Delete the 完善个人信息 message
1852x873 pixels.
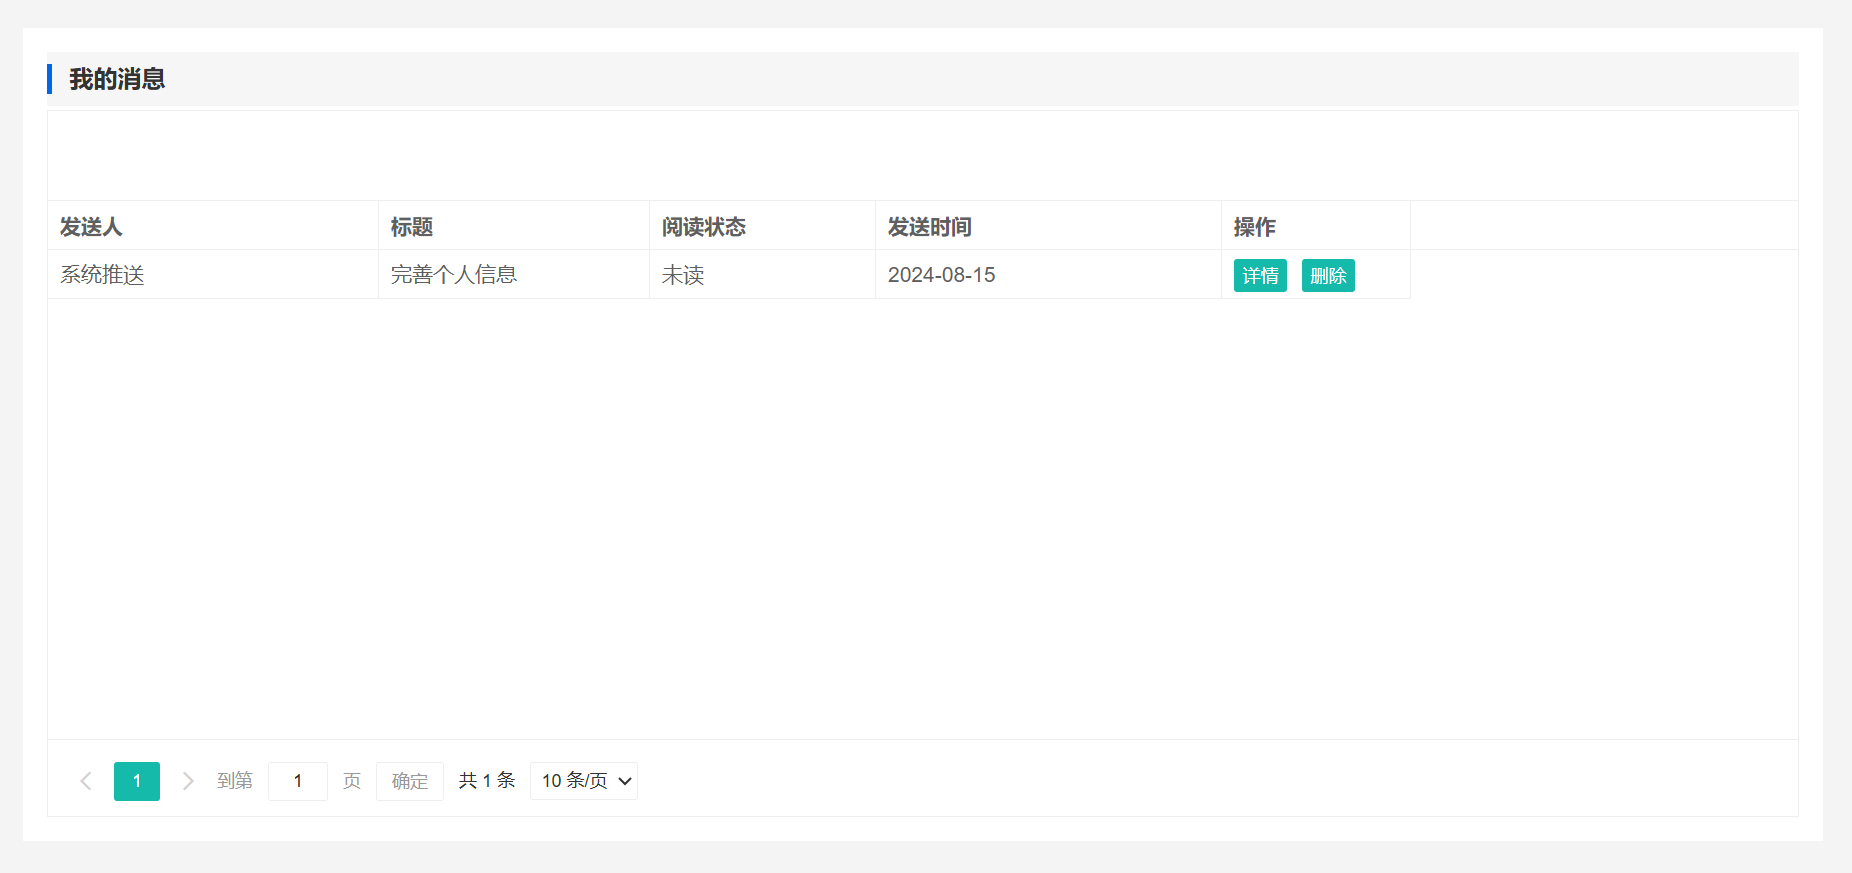(1327, 276)
